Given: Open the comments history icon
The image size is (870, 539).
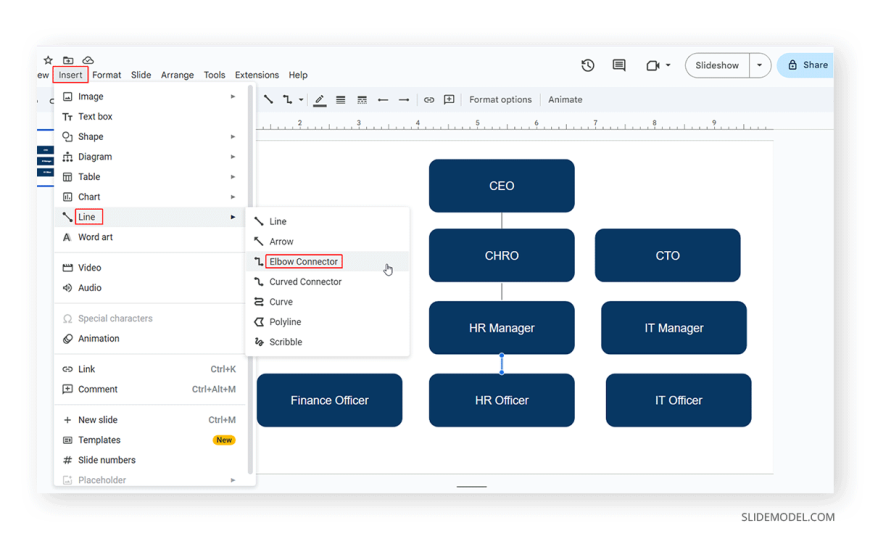Looking at the screenshot, I should (619, 66).
